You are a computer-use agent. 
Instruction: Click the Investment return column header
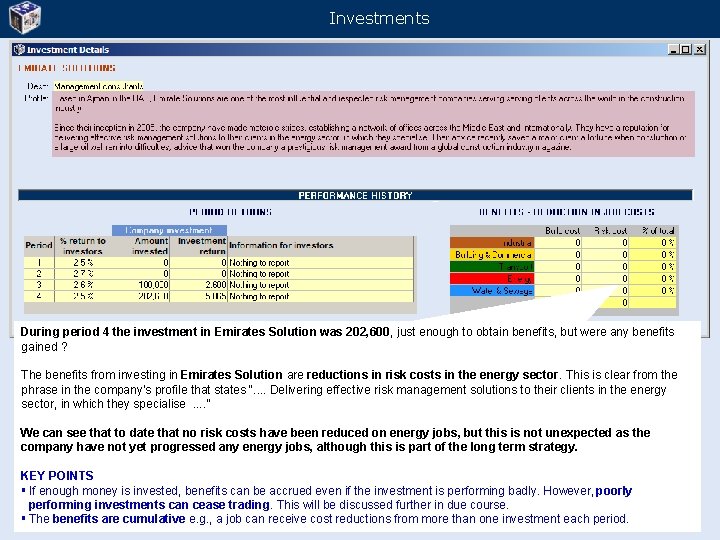pyautogui.click(x=202, y=246)
